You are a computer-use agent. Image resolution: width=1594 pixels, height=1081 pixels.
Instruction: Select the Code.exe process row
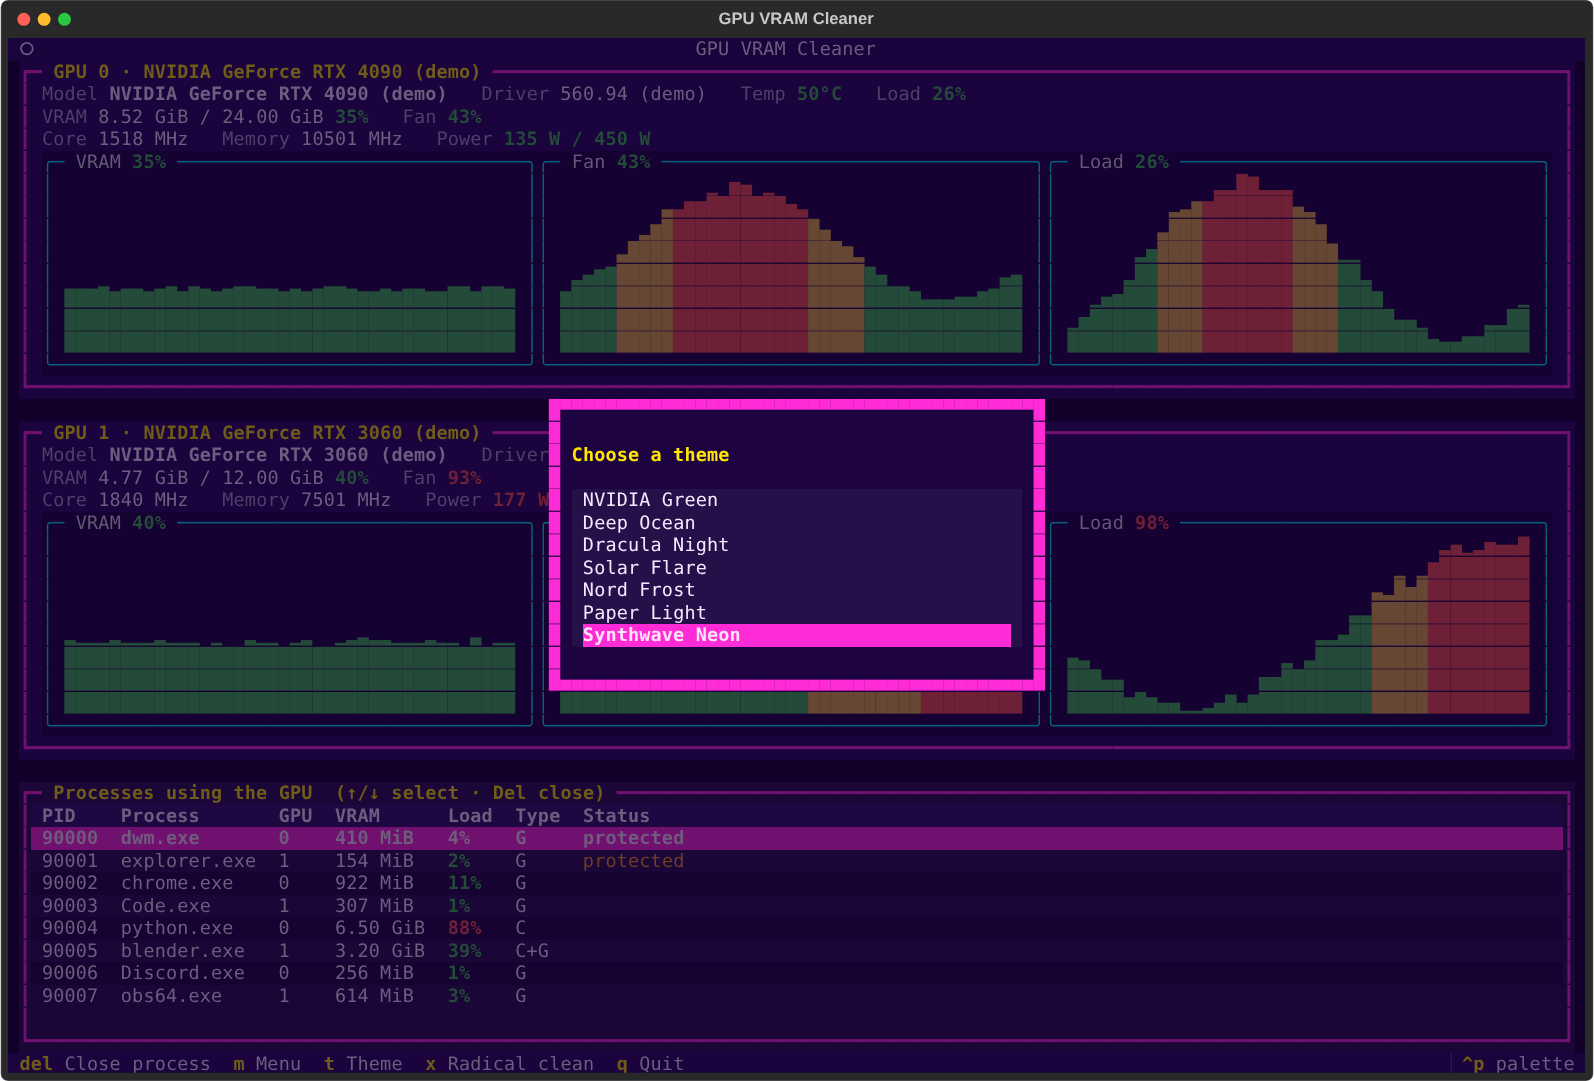pos(796,906)
